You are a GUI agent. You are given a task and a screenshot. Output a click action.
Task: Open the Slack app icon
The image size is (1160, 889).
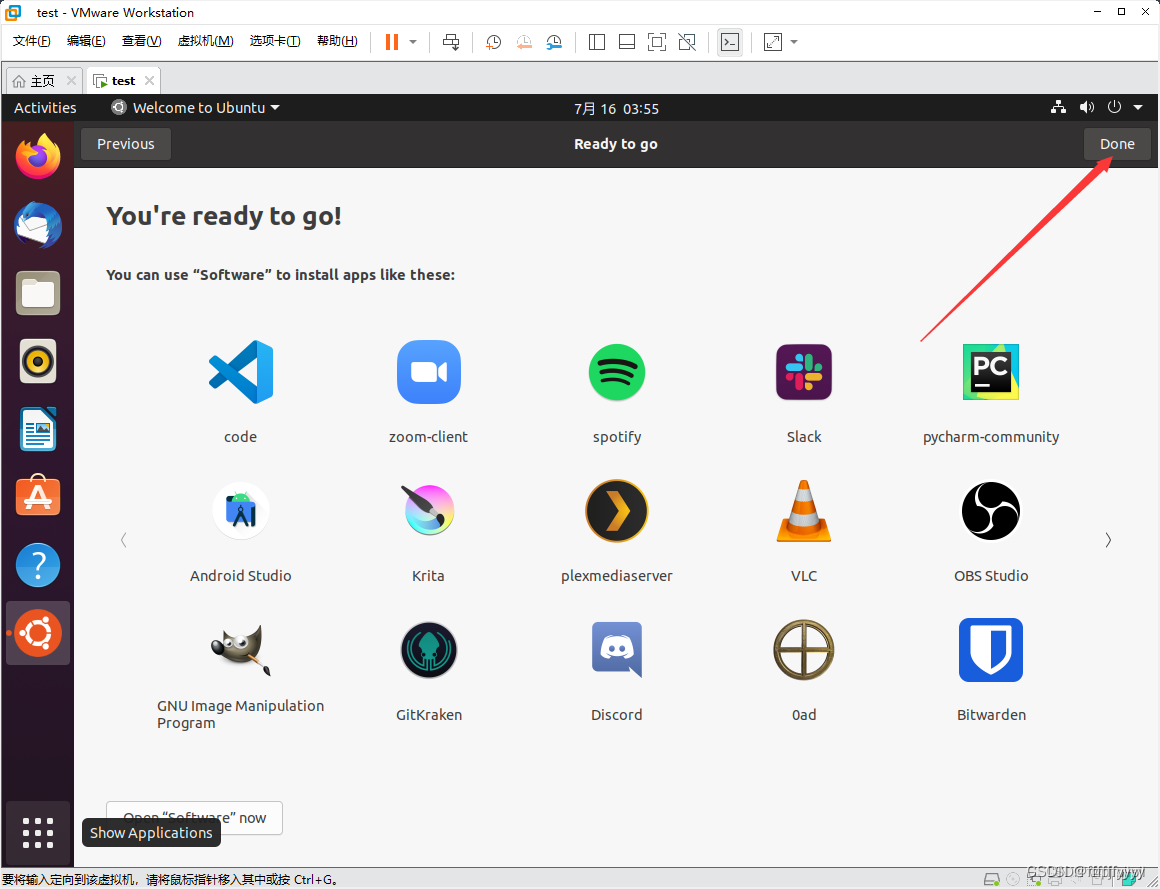coord(803,372)
